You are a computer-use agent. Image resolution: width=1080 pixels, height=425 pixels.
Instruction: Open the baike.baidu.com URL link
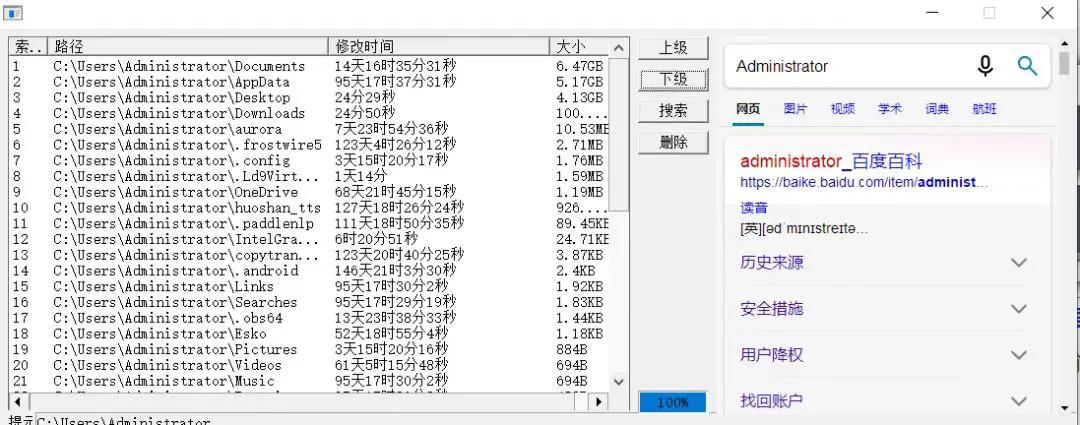click(x=864, y=183)
